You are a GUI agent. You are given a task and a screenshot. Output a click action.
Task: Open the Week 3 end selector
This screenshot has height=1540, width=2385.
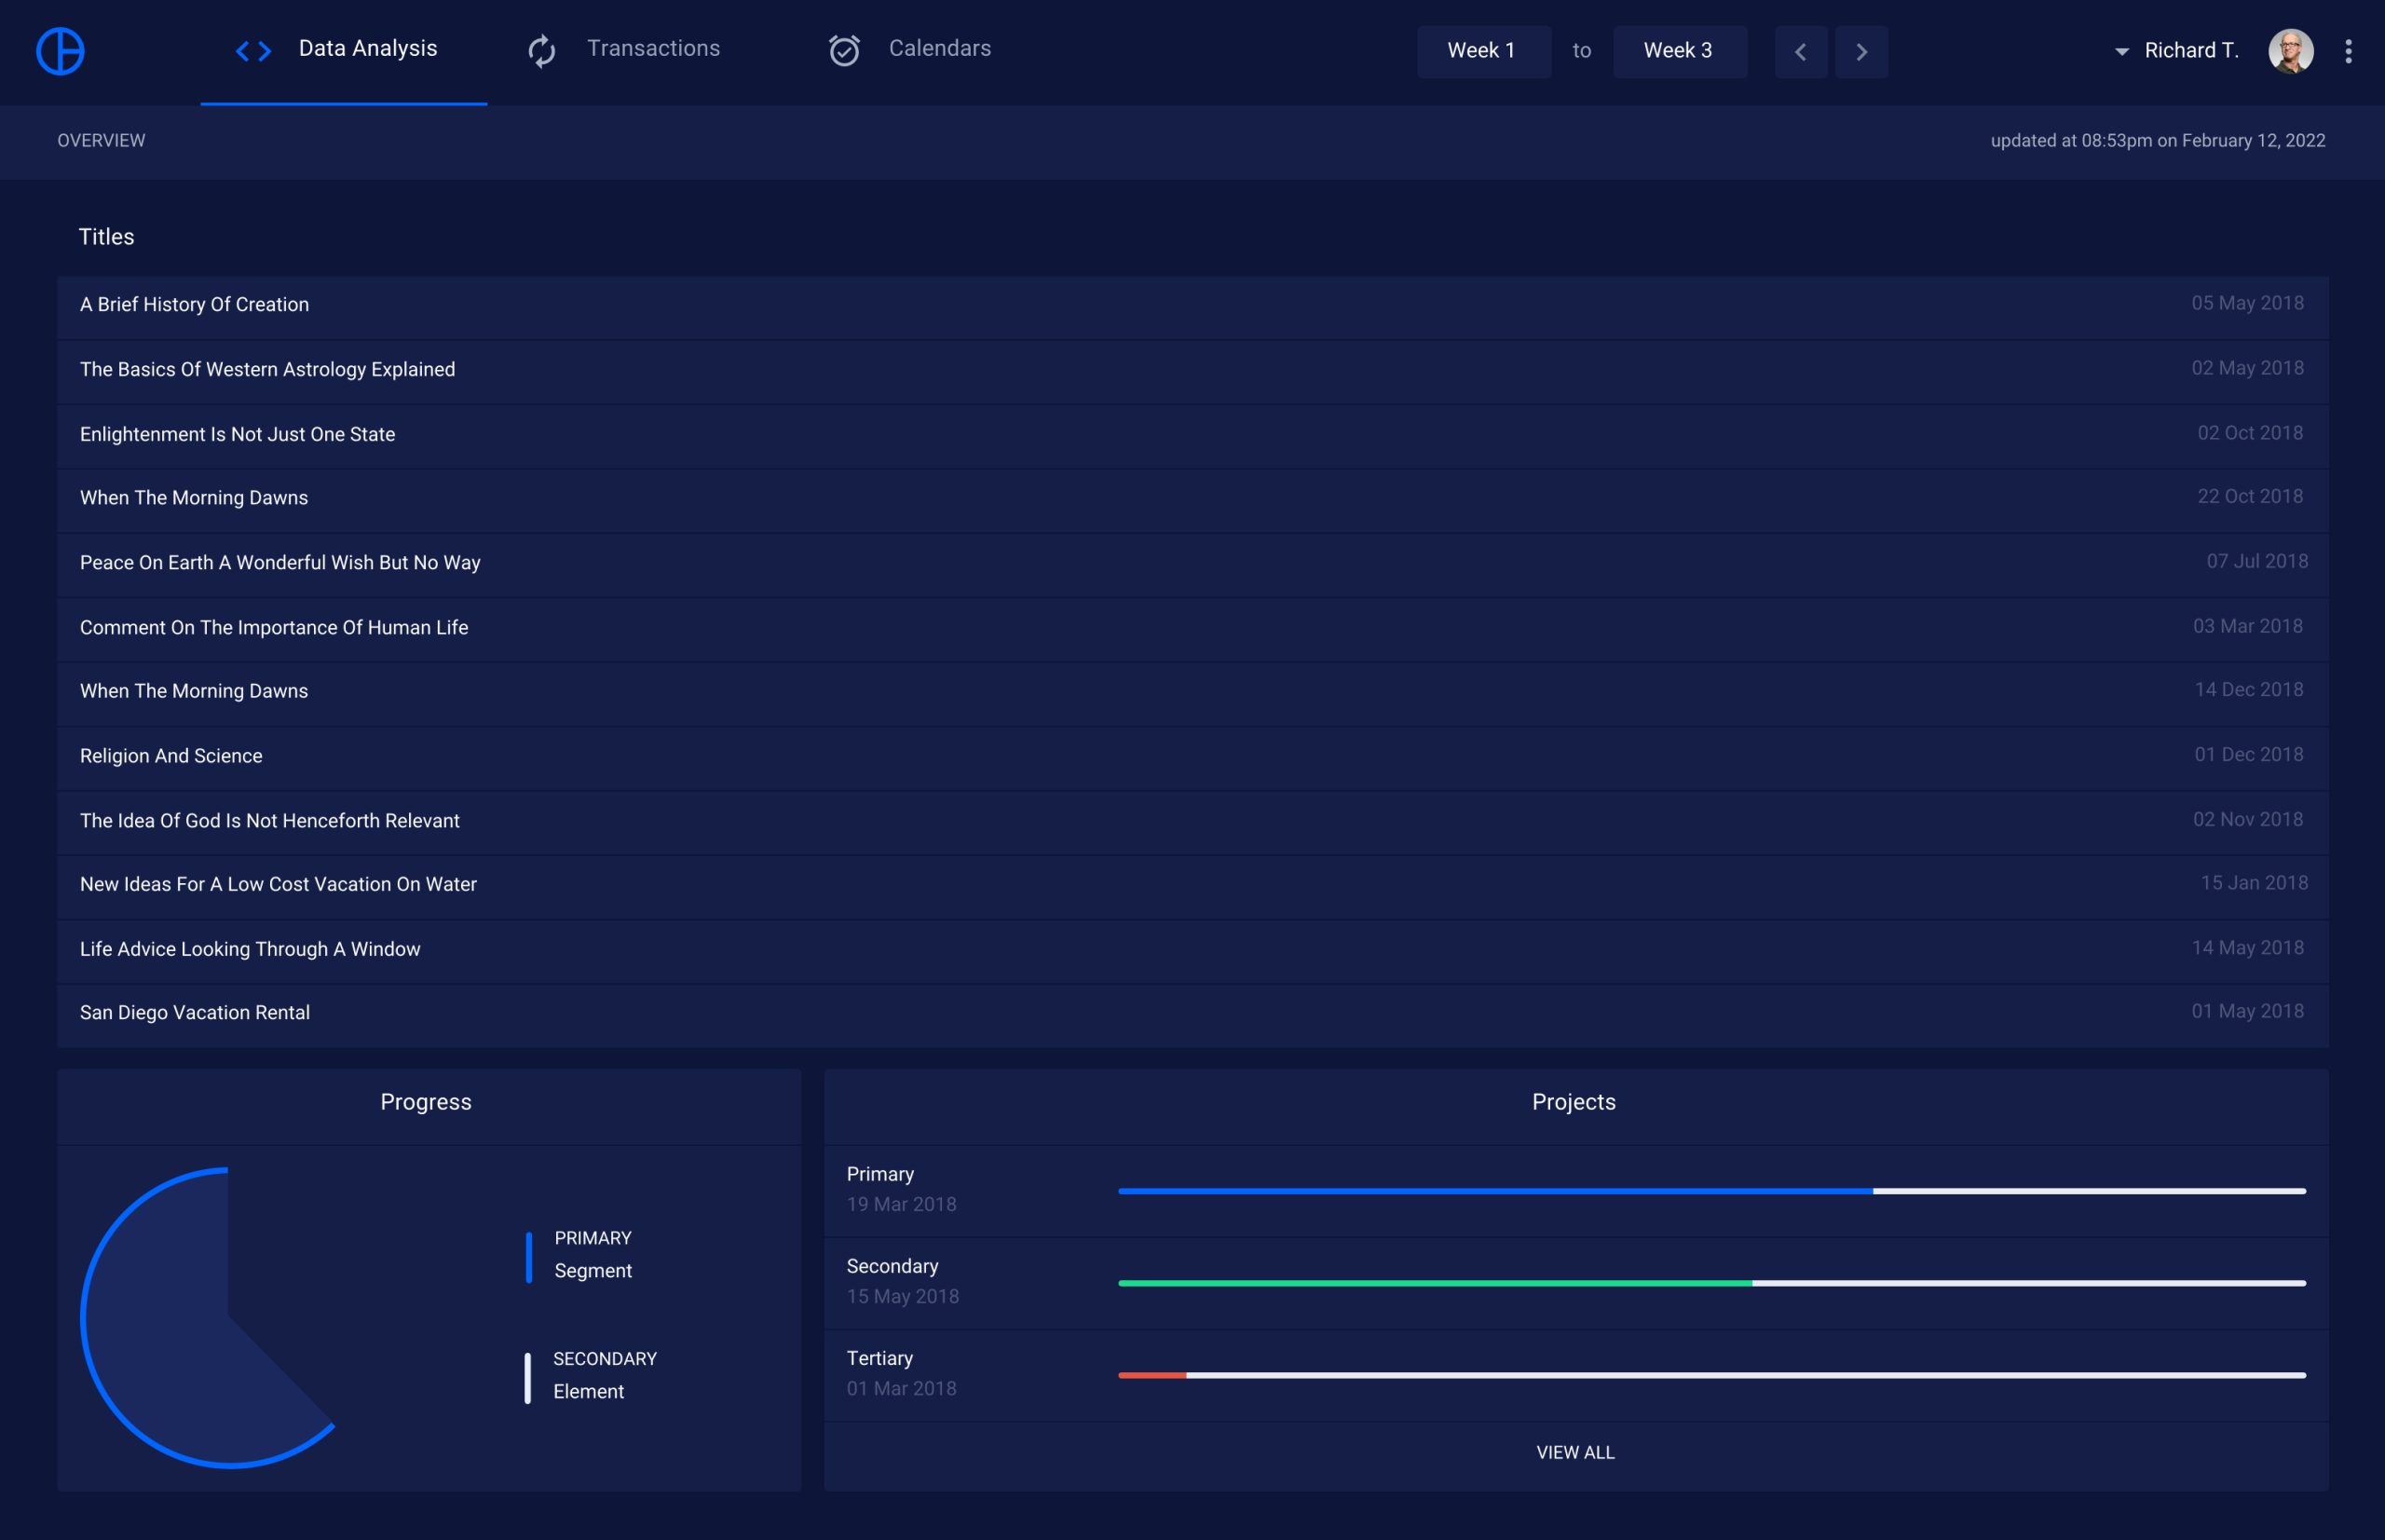(x=1680, y=51)
